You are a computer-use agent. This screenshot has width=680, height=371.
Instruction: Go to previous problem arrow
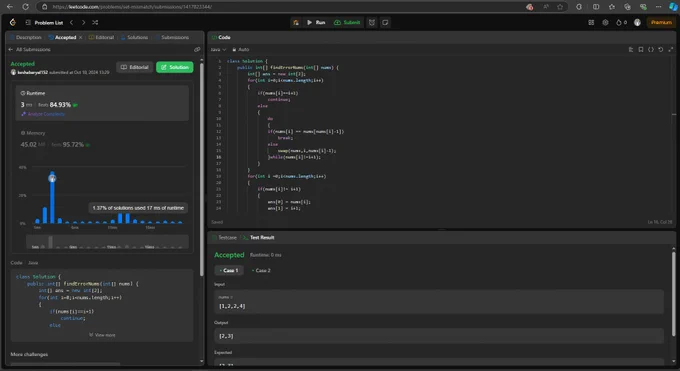pos(72,23)
